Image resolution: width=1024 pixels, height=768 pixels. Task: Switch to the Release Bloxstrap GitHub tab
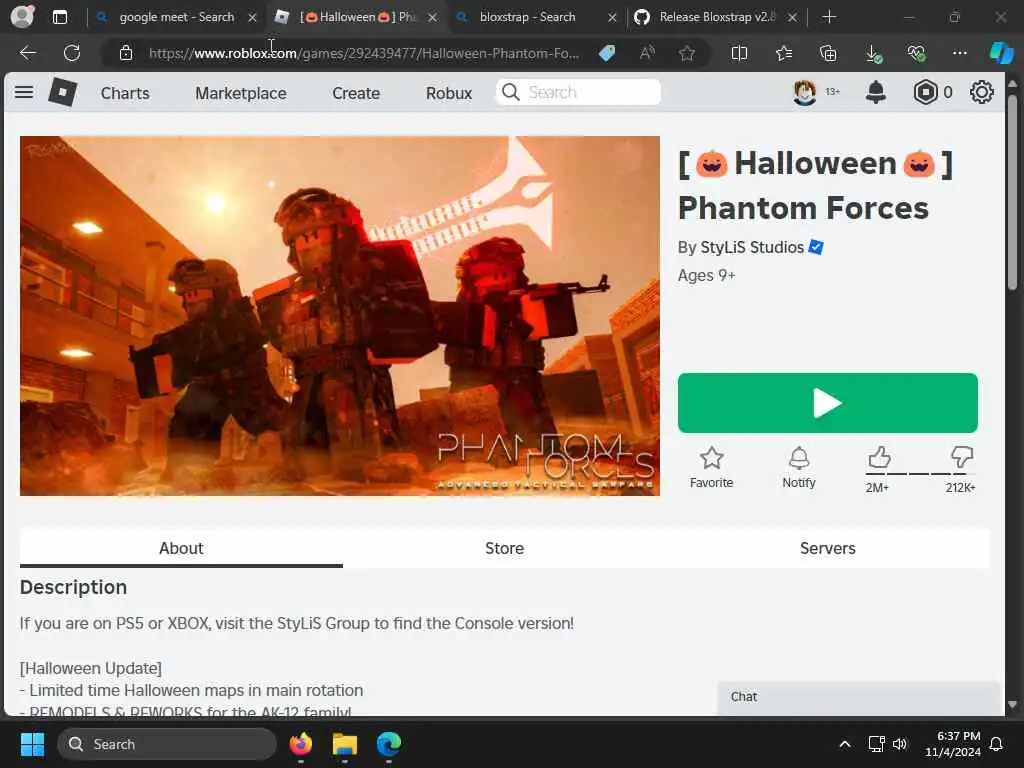pos(716,17)
